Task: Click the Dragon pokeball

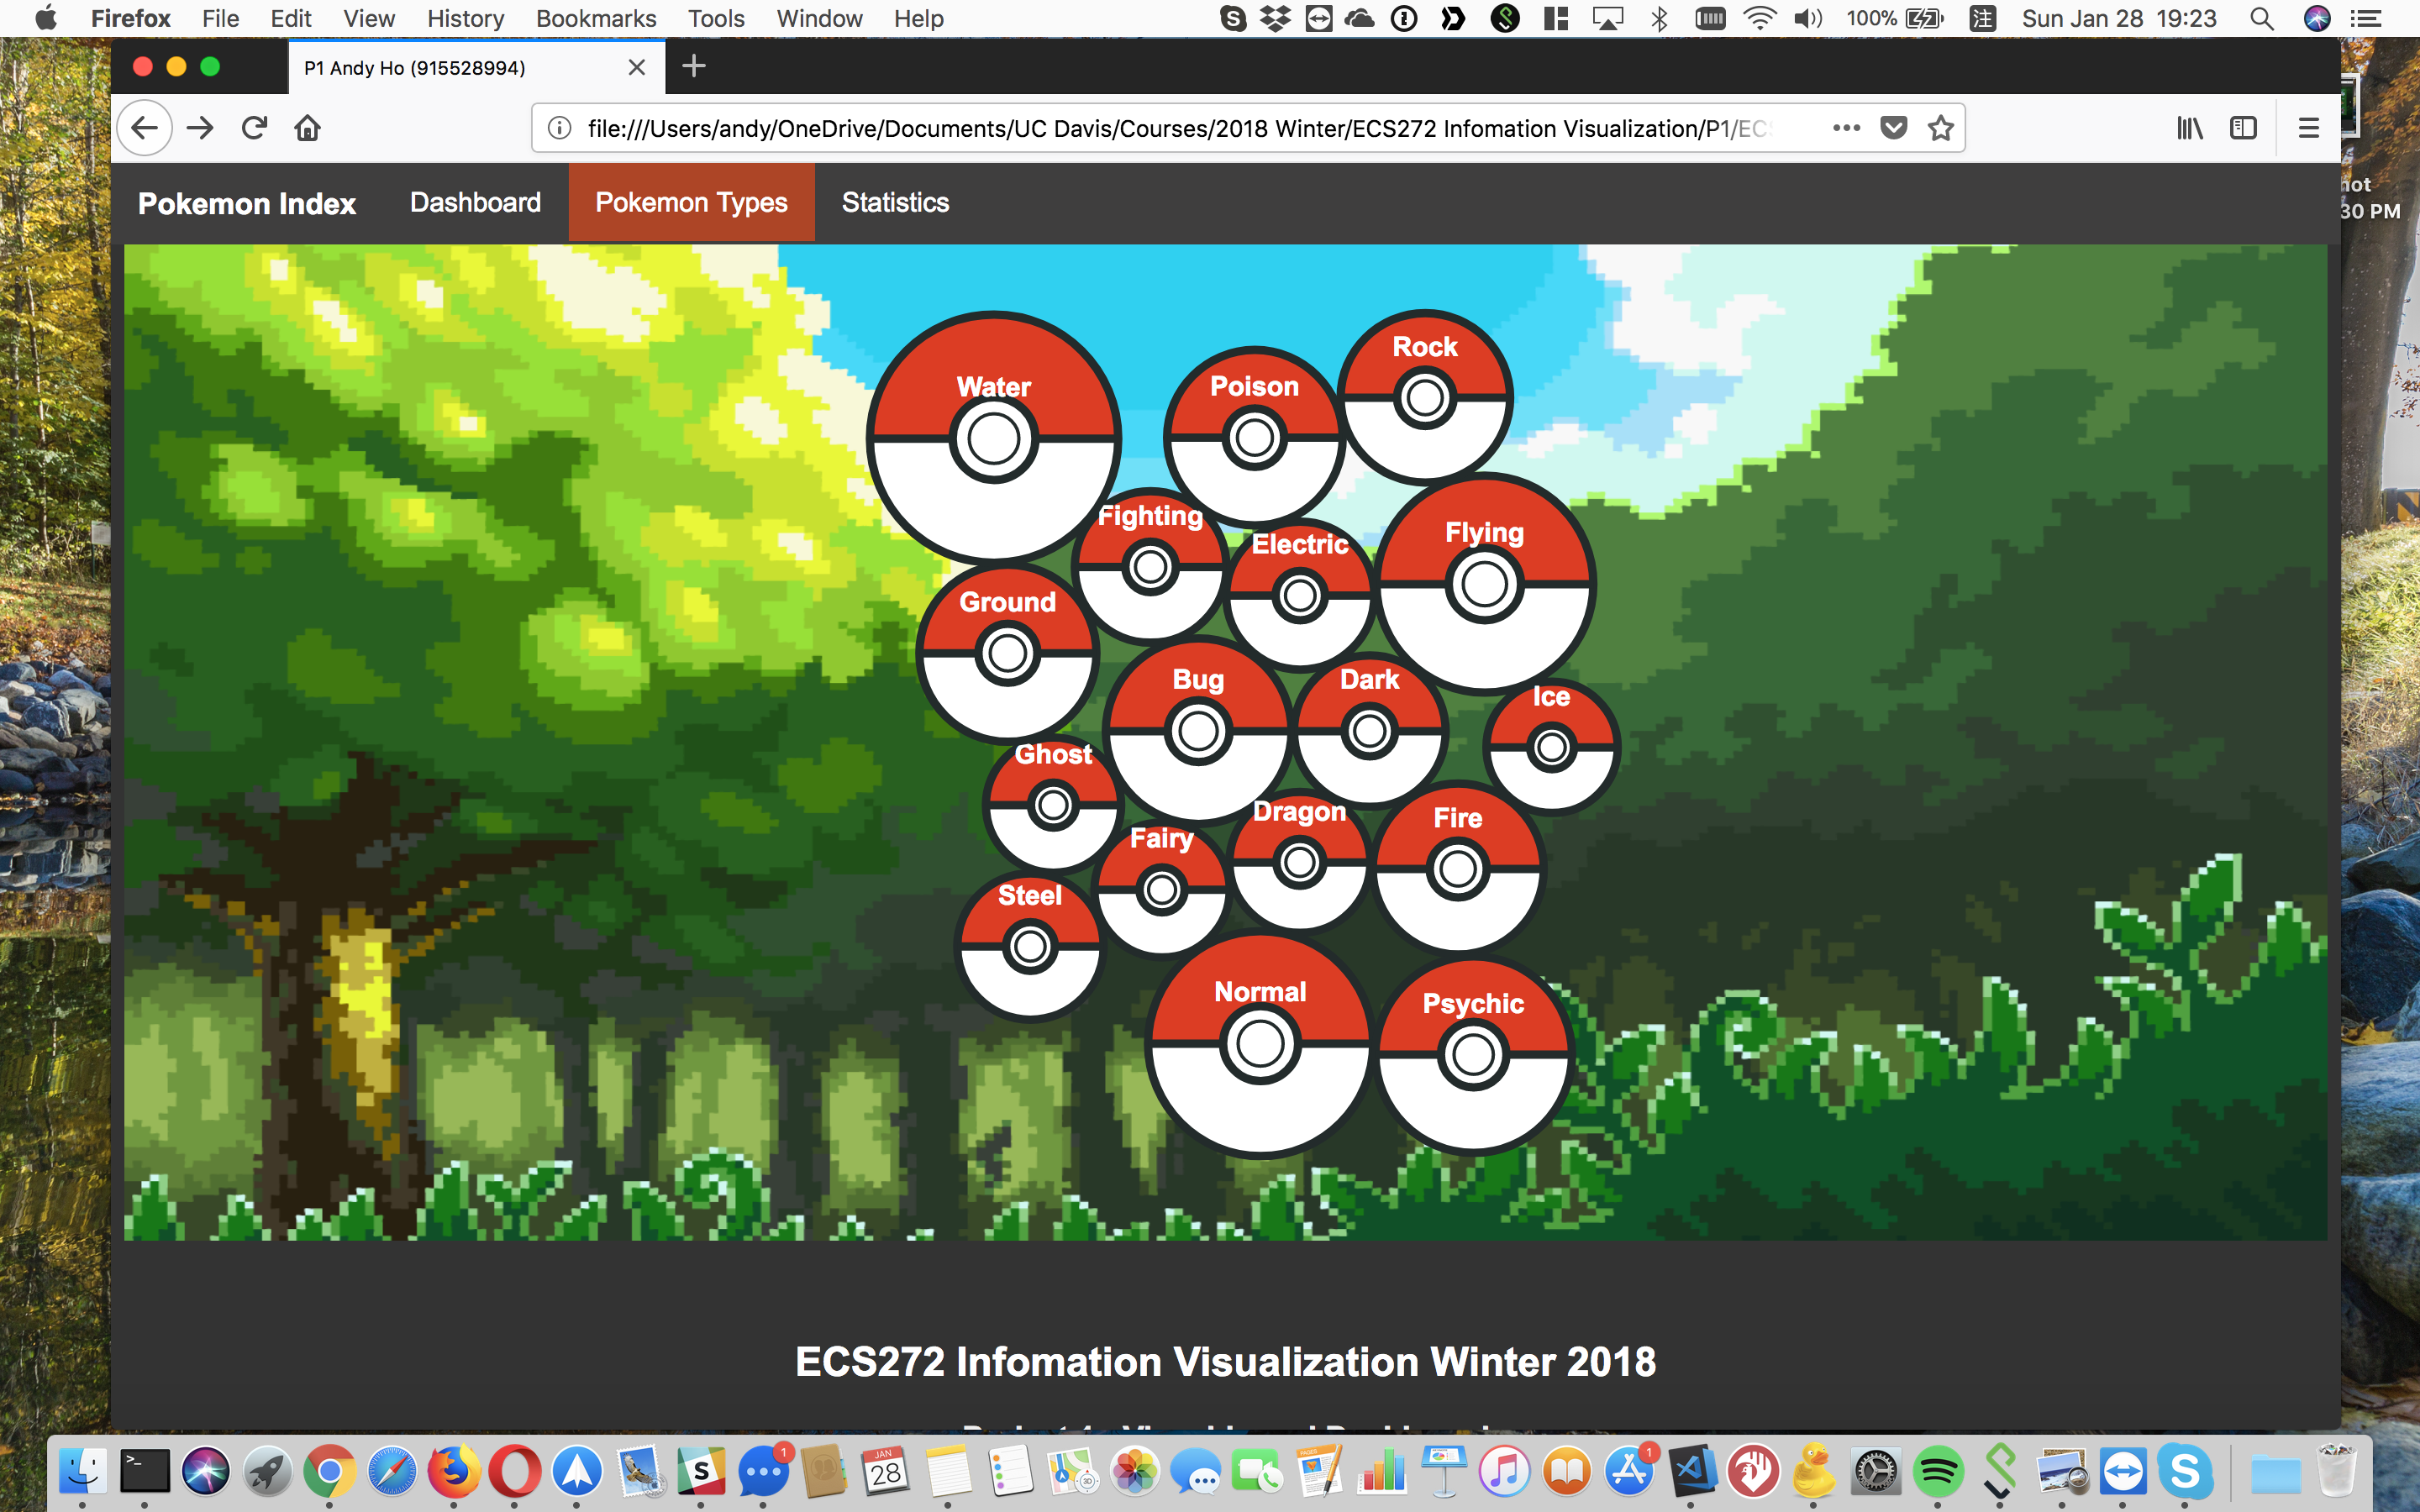Action: 1300,862
